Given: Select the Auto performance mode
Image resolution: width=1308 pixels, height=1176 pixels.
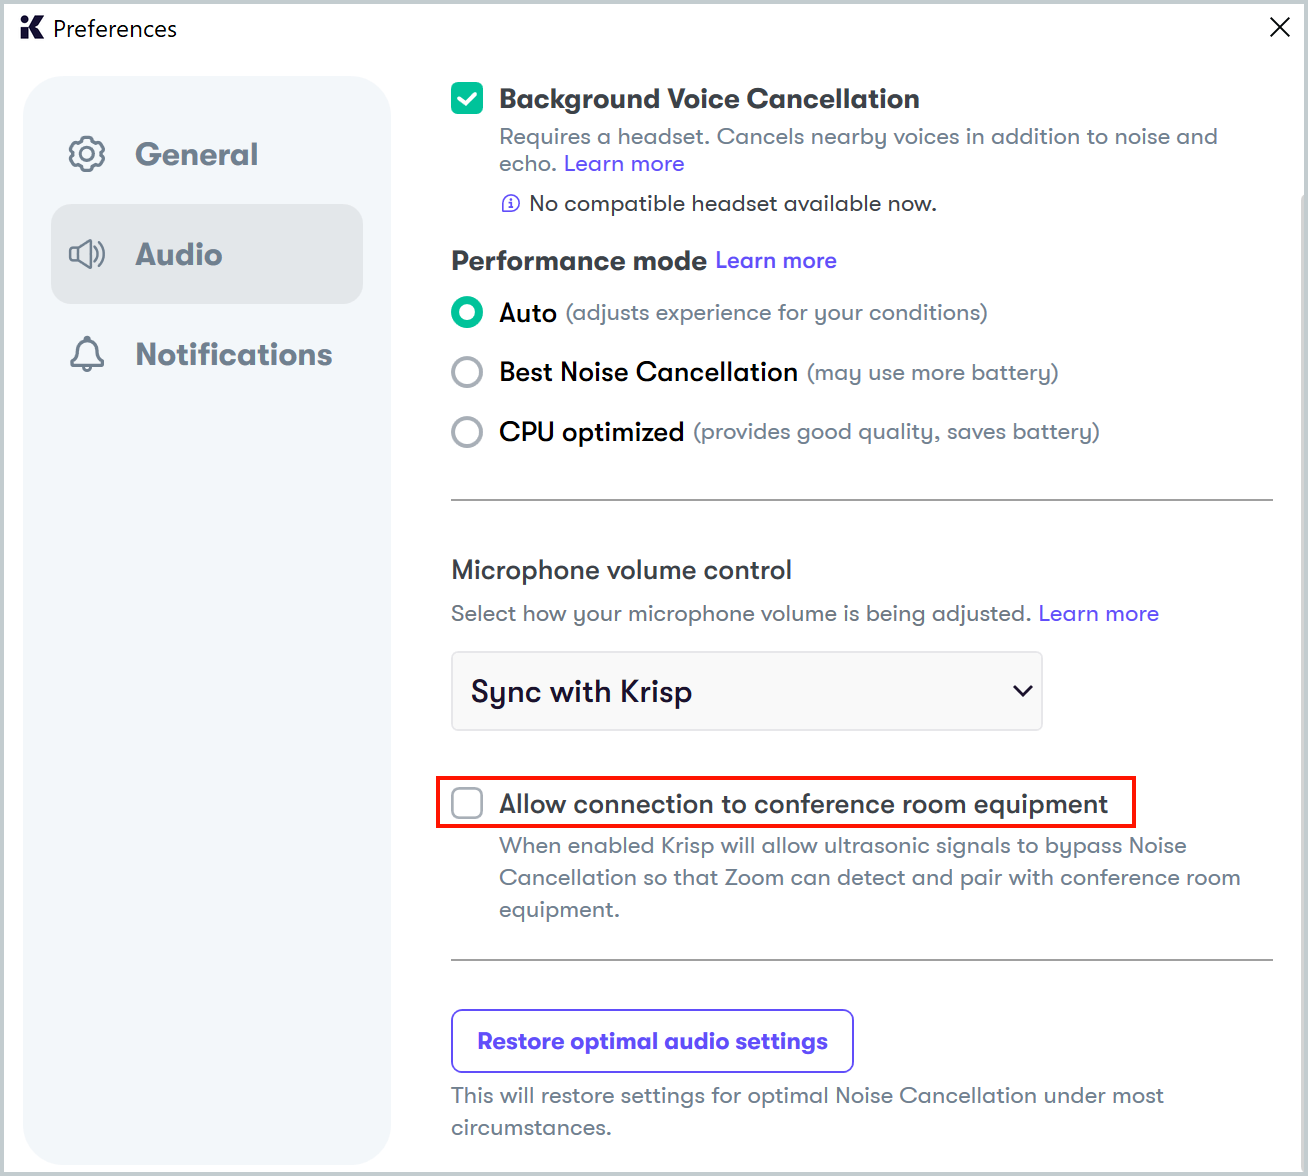Looking at the screenshot, I should pyautogui.click(x=467, y=313).
